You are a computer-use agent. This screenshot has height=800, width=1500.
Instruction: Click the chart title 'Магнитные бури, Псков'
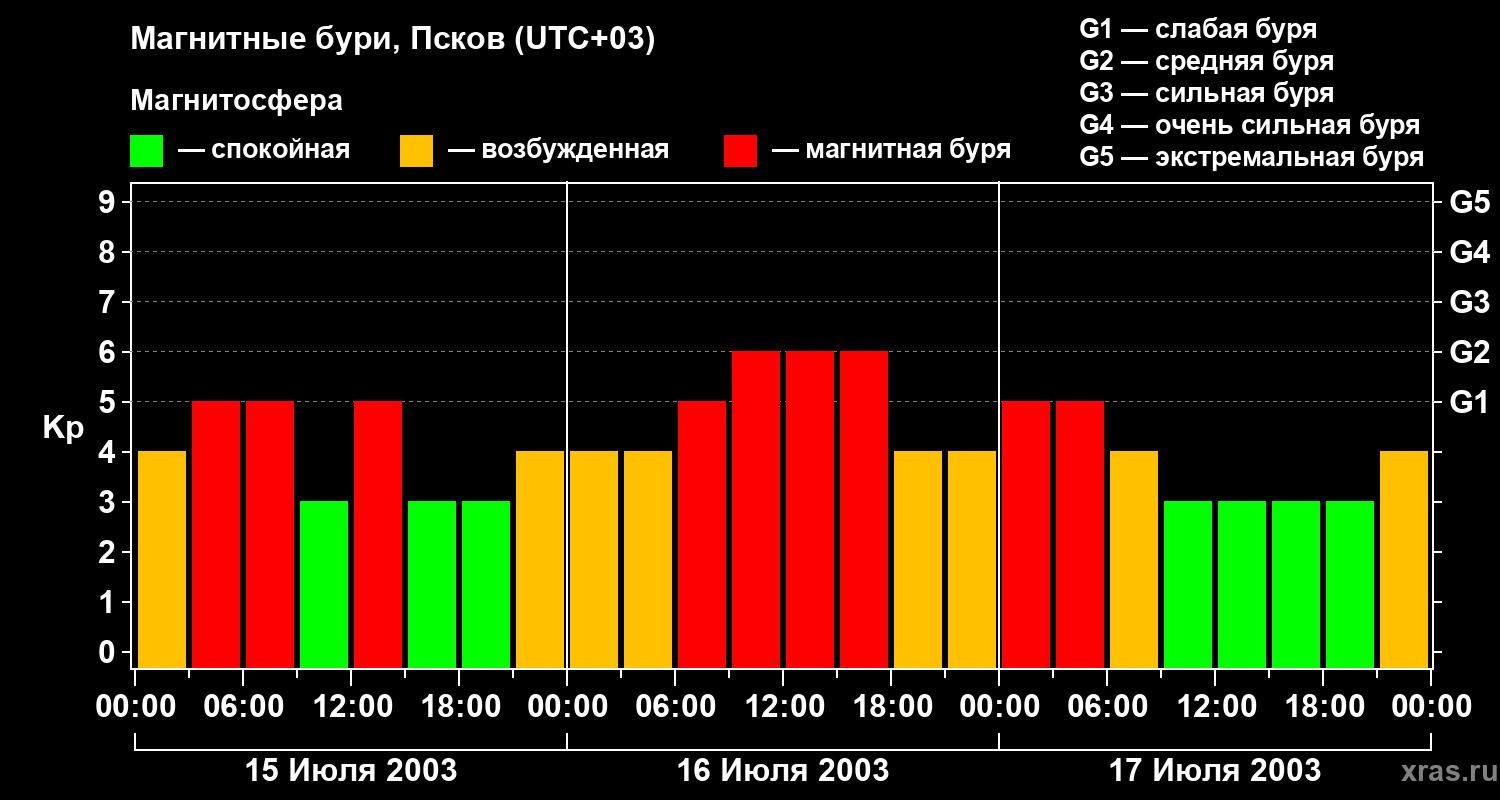392,40
